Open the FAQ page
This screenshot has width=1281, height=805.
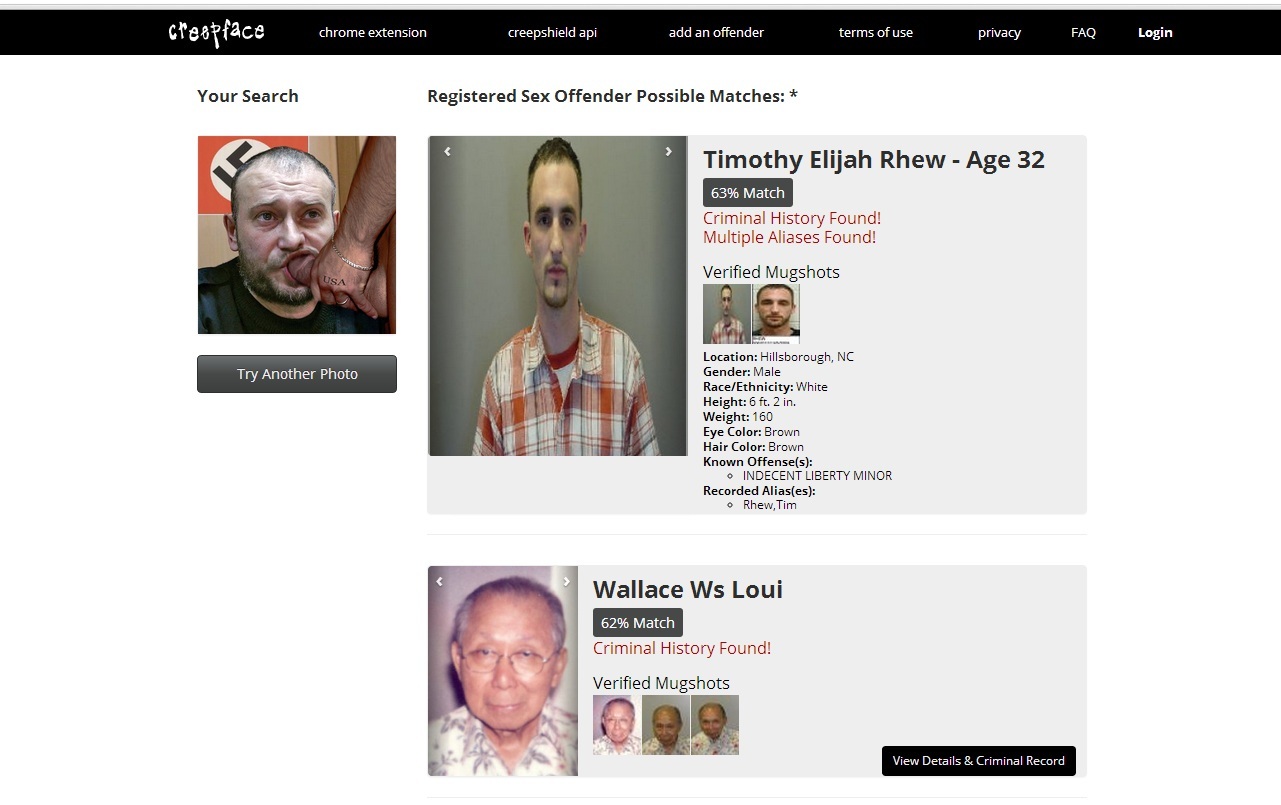(x=1083, y=32)
